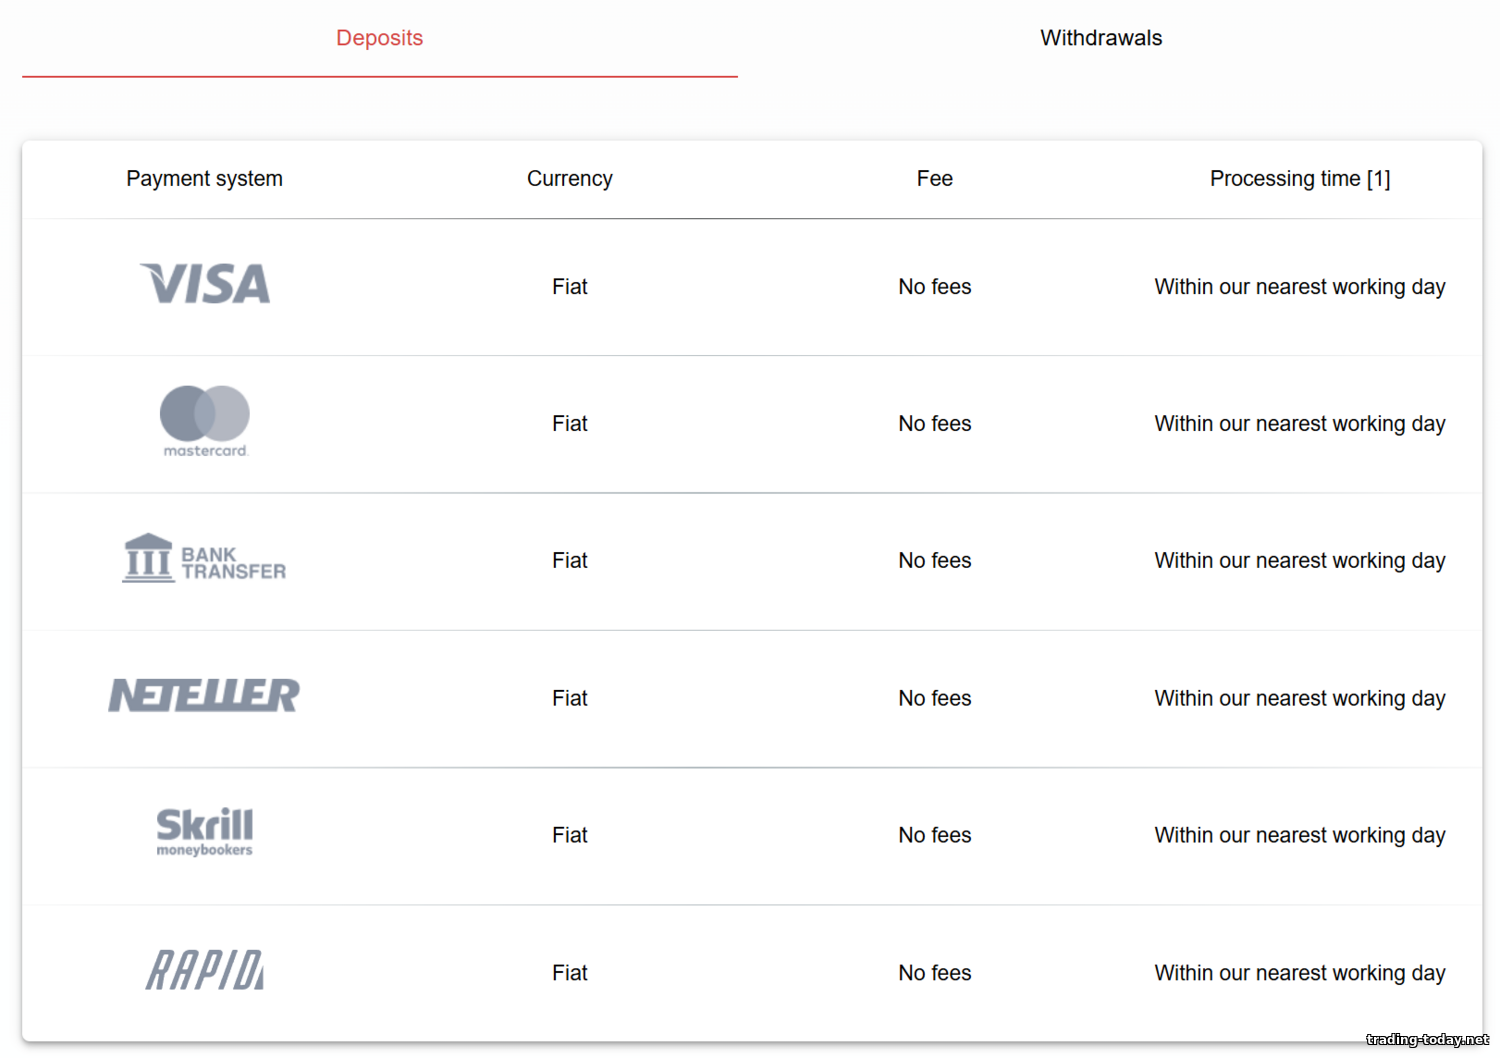Image resolution: width=1500 pixels, height=1058 pixels.
Task: Click the Payment system column header
Action: click(204, 179)
